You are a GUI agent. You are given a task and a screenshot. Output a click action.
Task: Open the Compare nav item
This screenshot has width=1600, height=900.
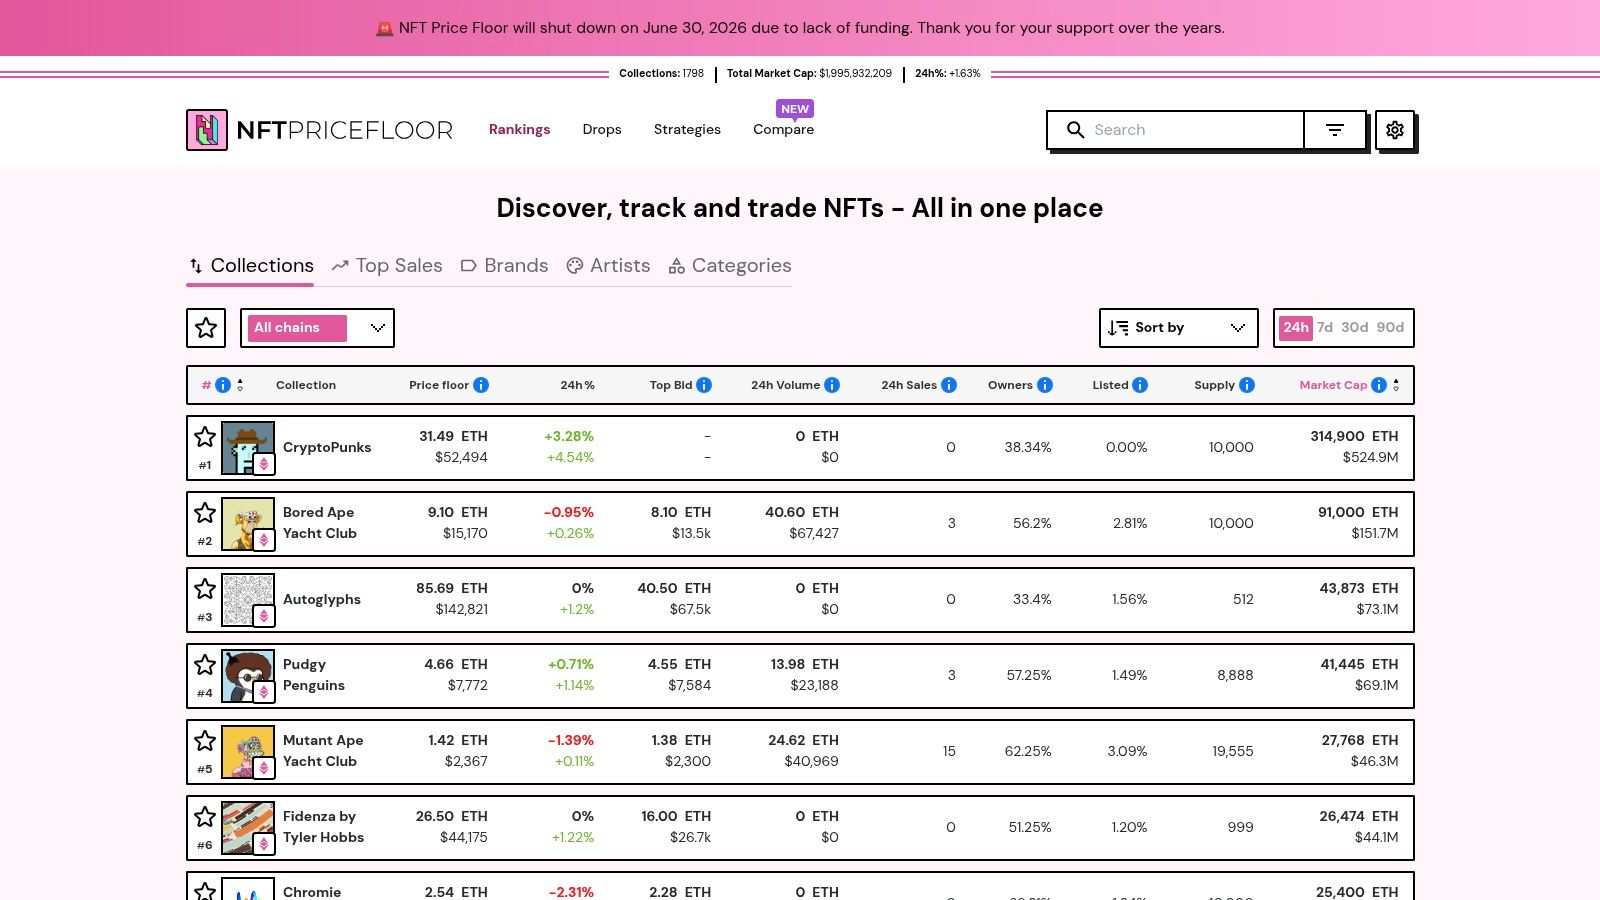click(784, 129)
